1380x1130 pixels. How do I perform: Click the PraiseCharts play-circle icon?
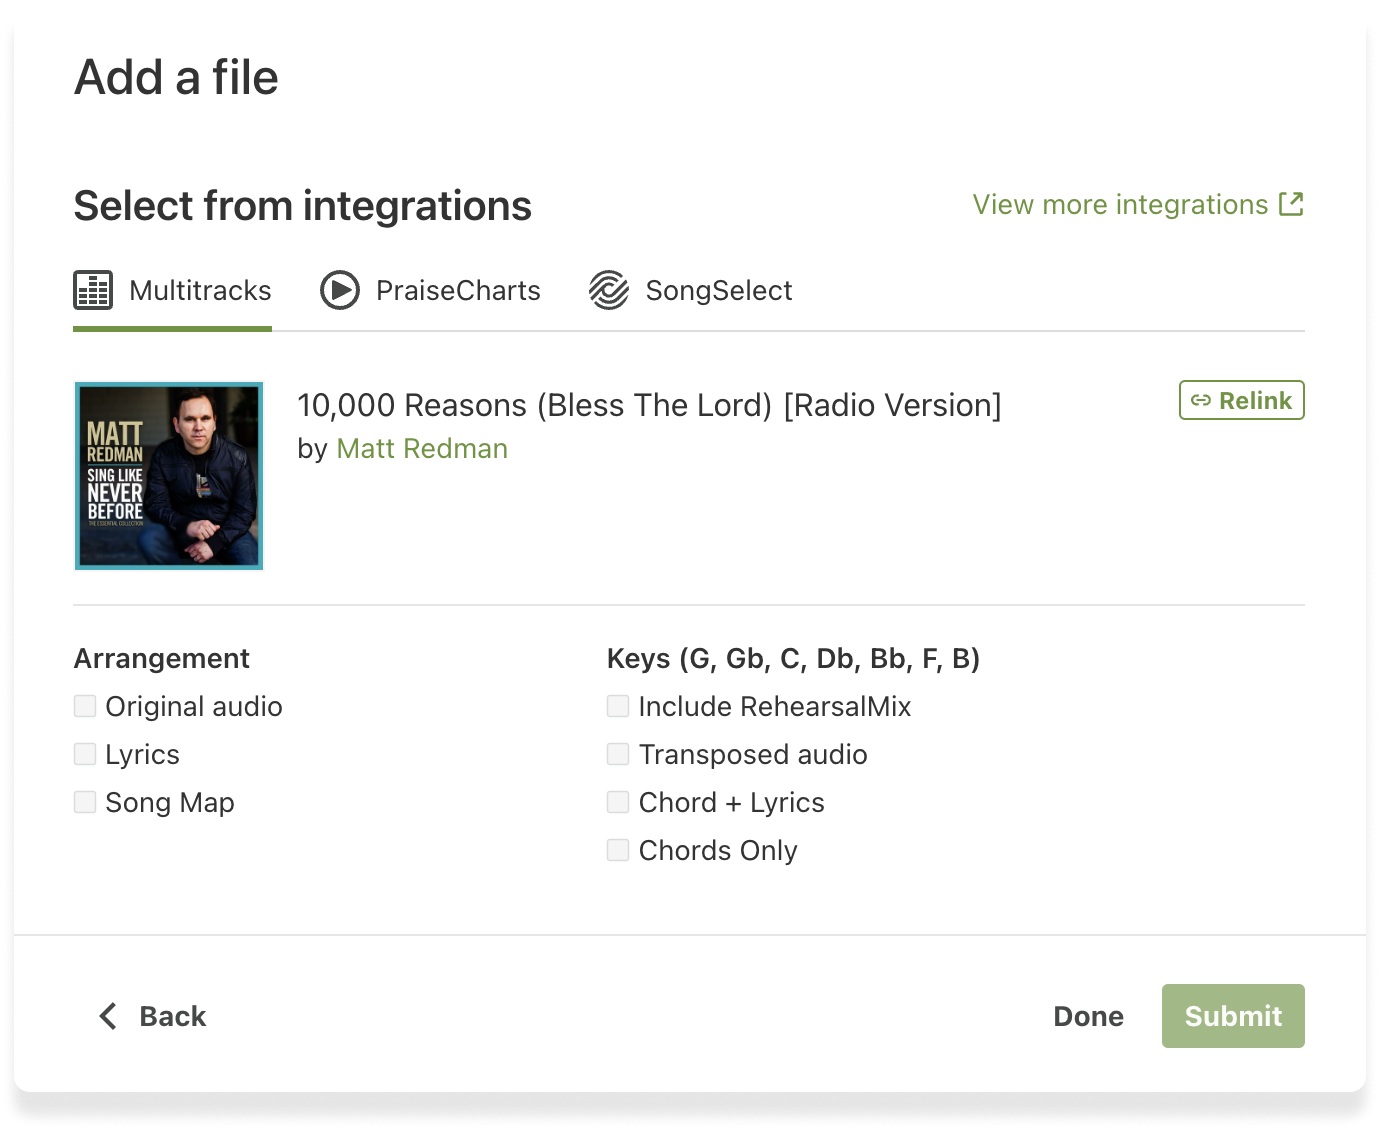coord(340,291)
